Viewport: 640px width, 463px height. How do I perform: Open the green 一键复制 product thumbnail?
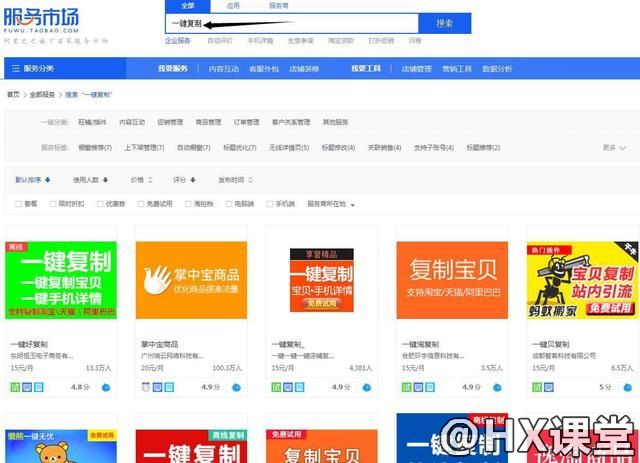click(x=61, y=280)
